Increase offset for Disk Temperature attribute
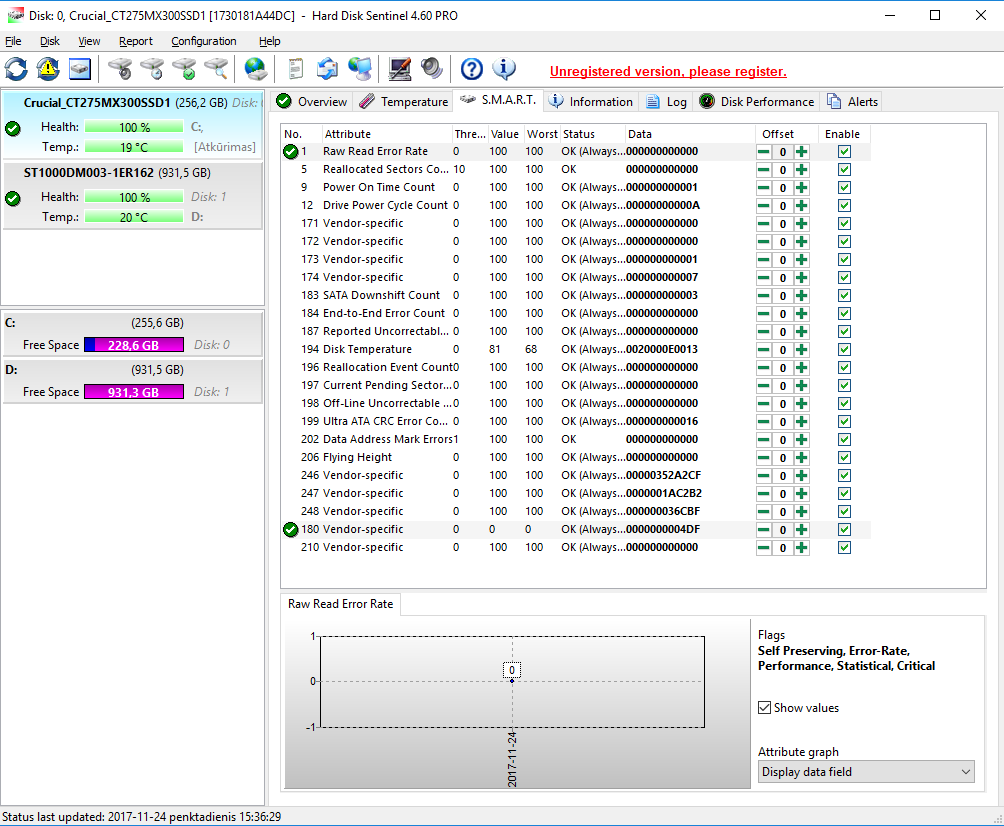1004x826 pixels. 802,350
